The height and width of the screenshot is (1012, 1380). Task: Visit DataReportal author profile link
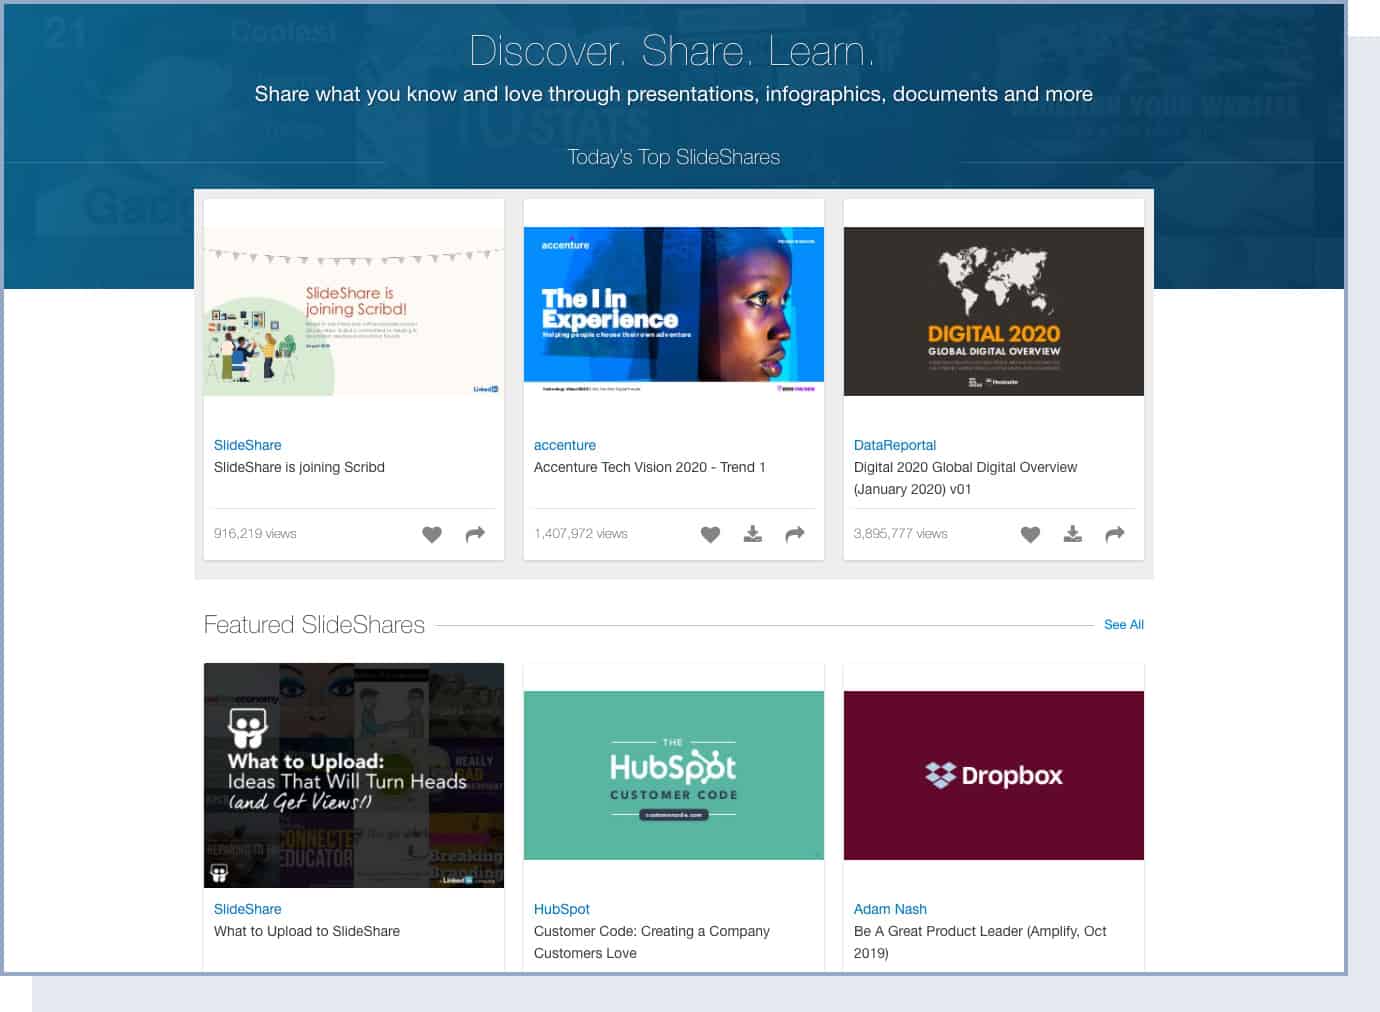(894, 445)
